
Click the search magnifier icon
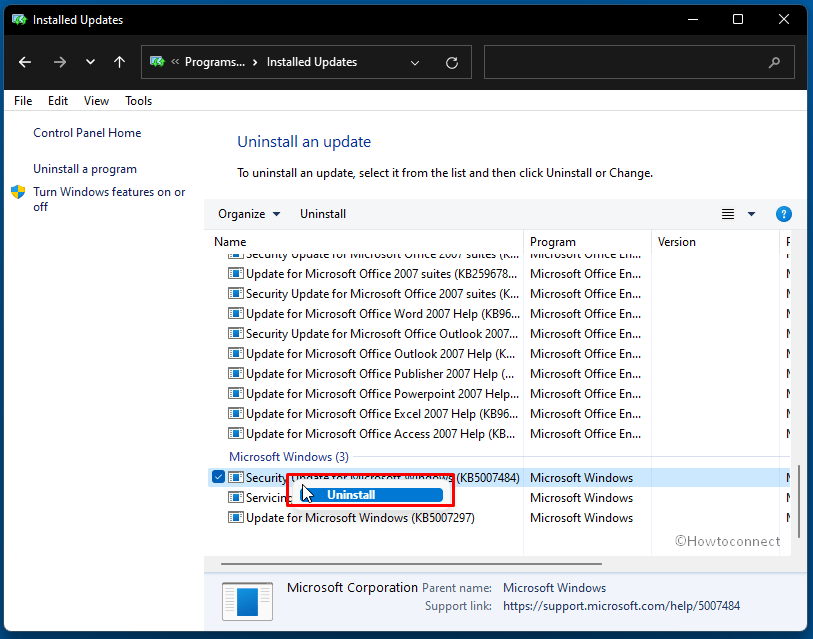pos(774,63)
